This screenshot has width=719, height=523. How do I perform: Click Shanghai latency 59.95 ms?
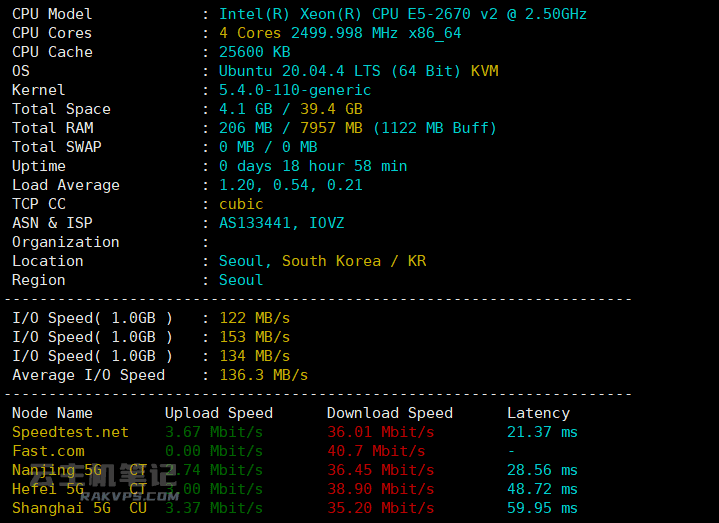coord(542,508)
